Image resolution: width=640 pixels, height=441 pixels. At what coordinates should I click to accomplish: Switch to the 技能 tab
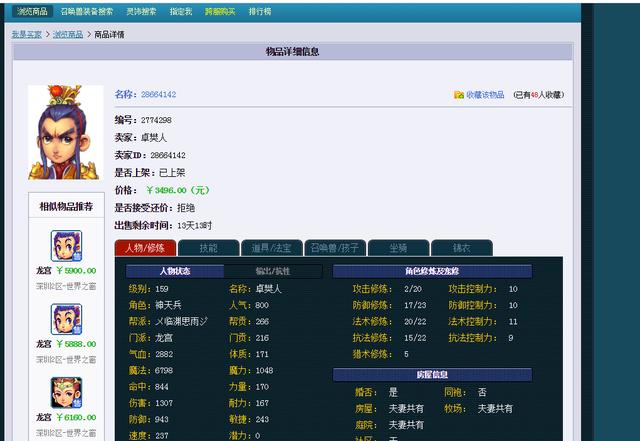[209, 248]
